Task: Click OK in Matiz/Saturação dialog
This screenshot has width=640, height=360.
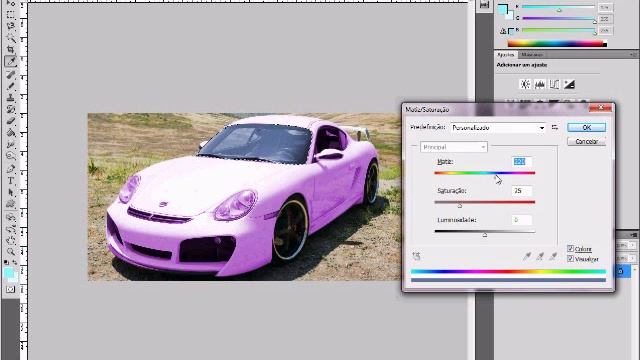Action: pyautogui.click(x=587, y=127)
